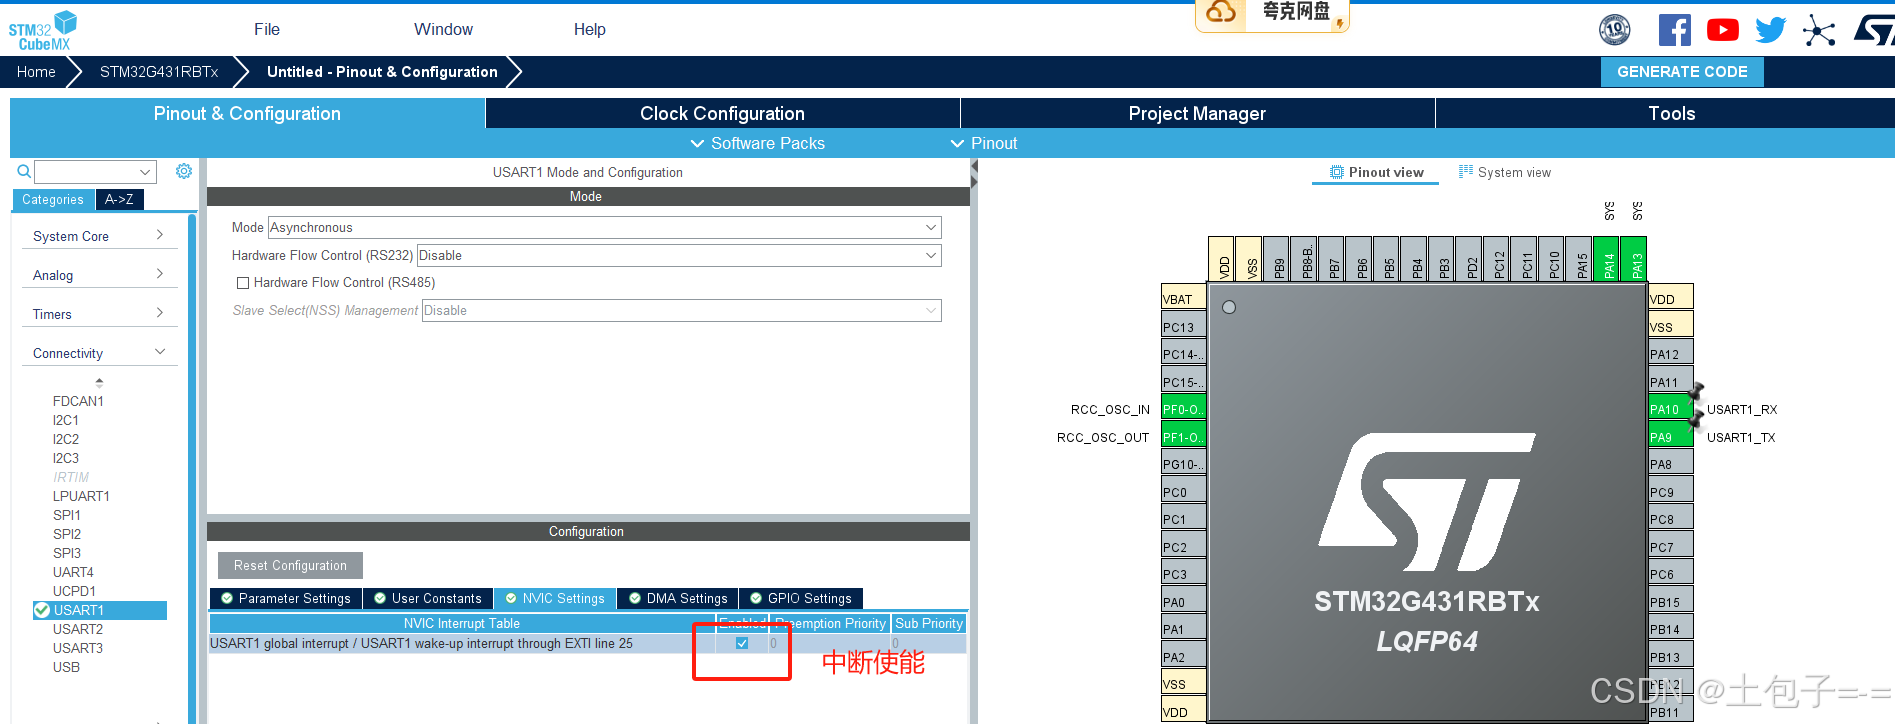The image size is (1895, 724).
Task: Click the STM32G431RBTx breadcrumb
Action: pos(159,72)
